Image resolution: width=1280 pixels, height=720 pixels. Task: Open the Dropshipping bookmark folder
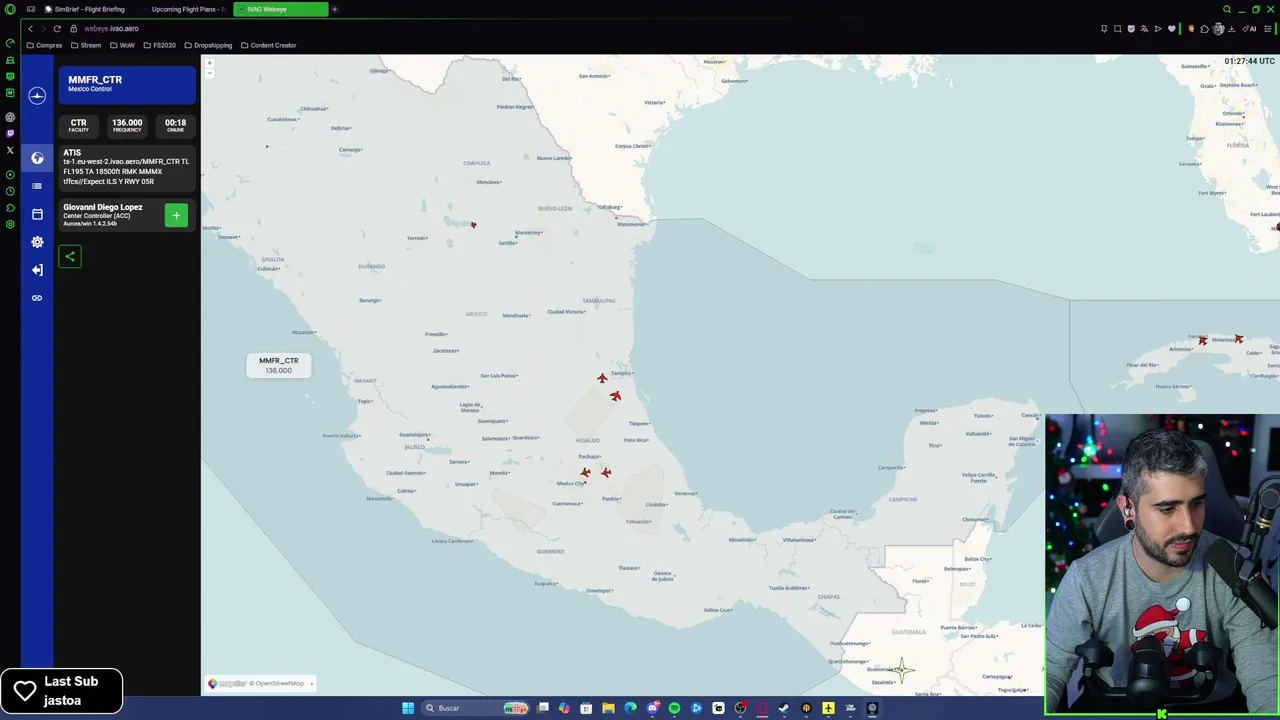point(208,45)
